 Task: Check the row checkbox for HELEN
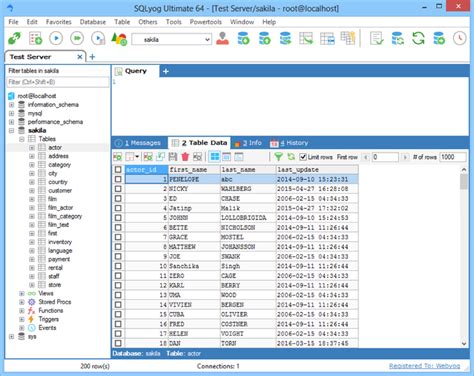(x=118, y=333)
